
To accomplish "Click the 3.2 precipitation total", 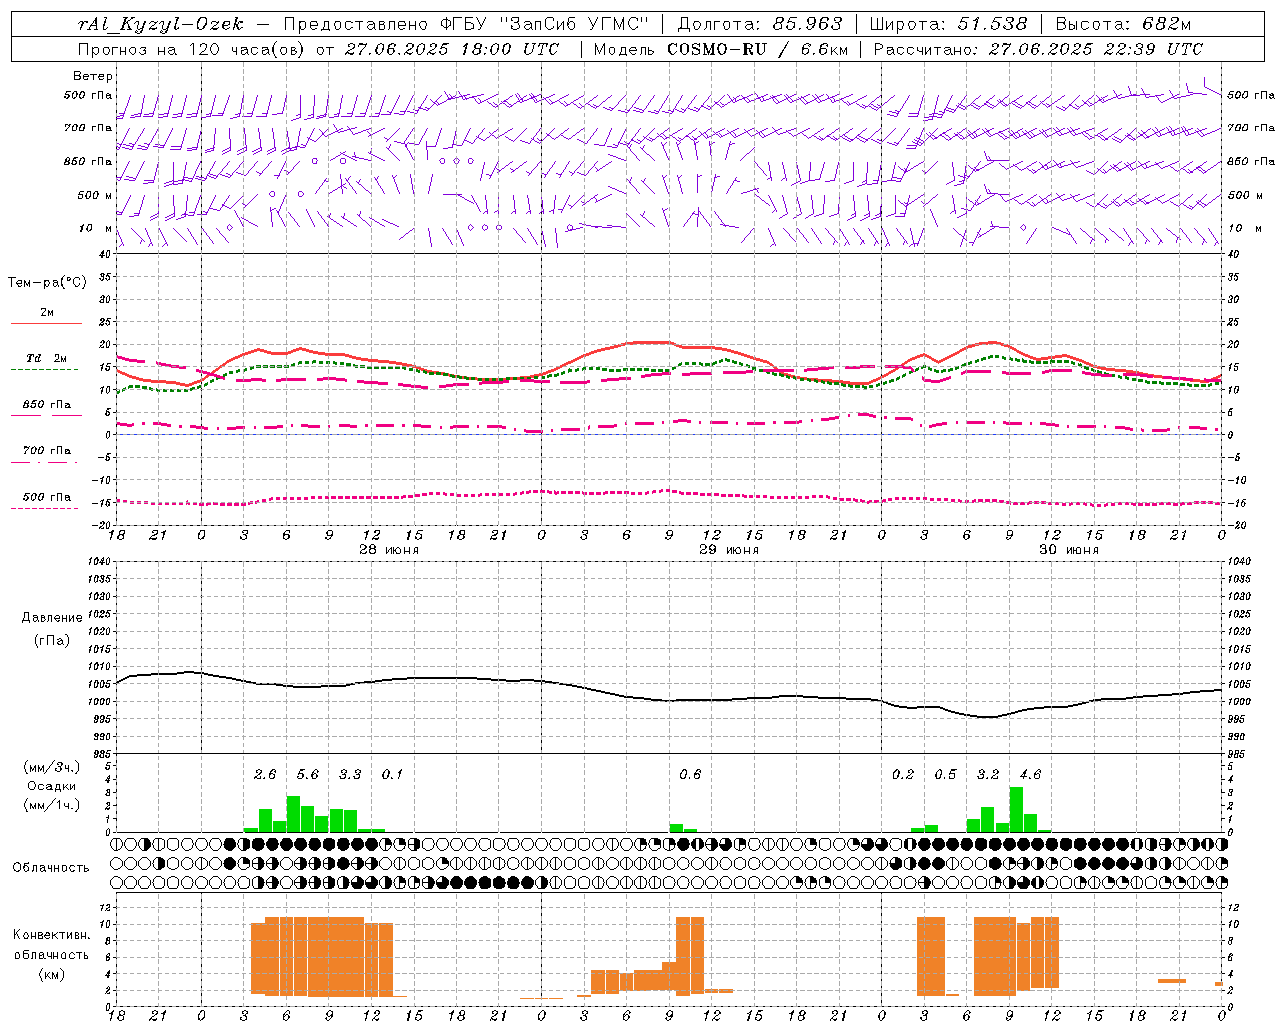I will pyautogui.click(x=988, y=775).
